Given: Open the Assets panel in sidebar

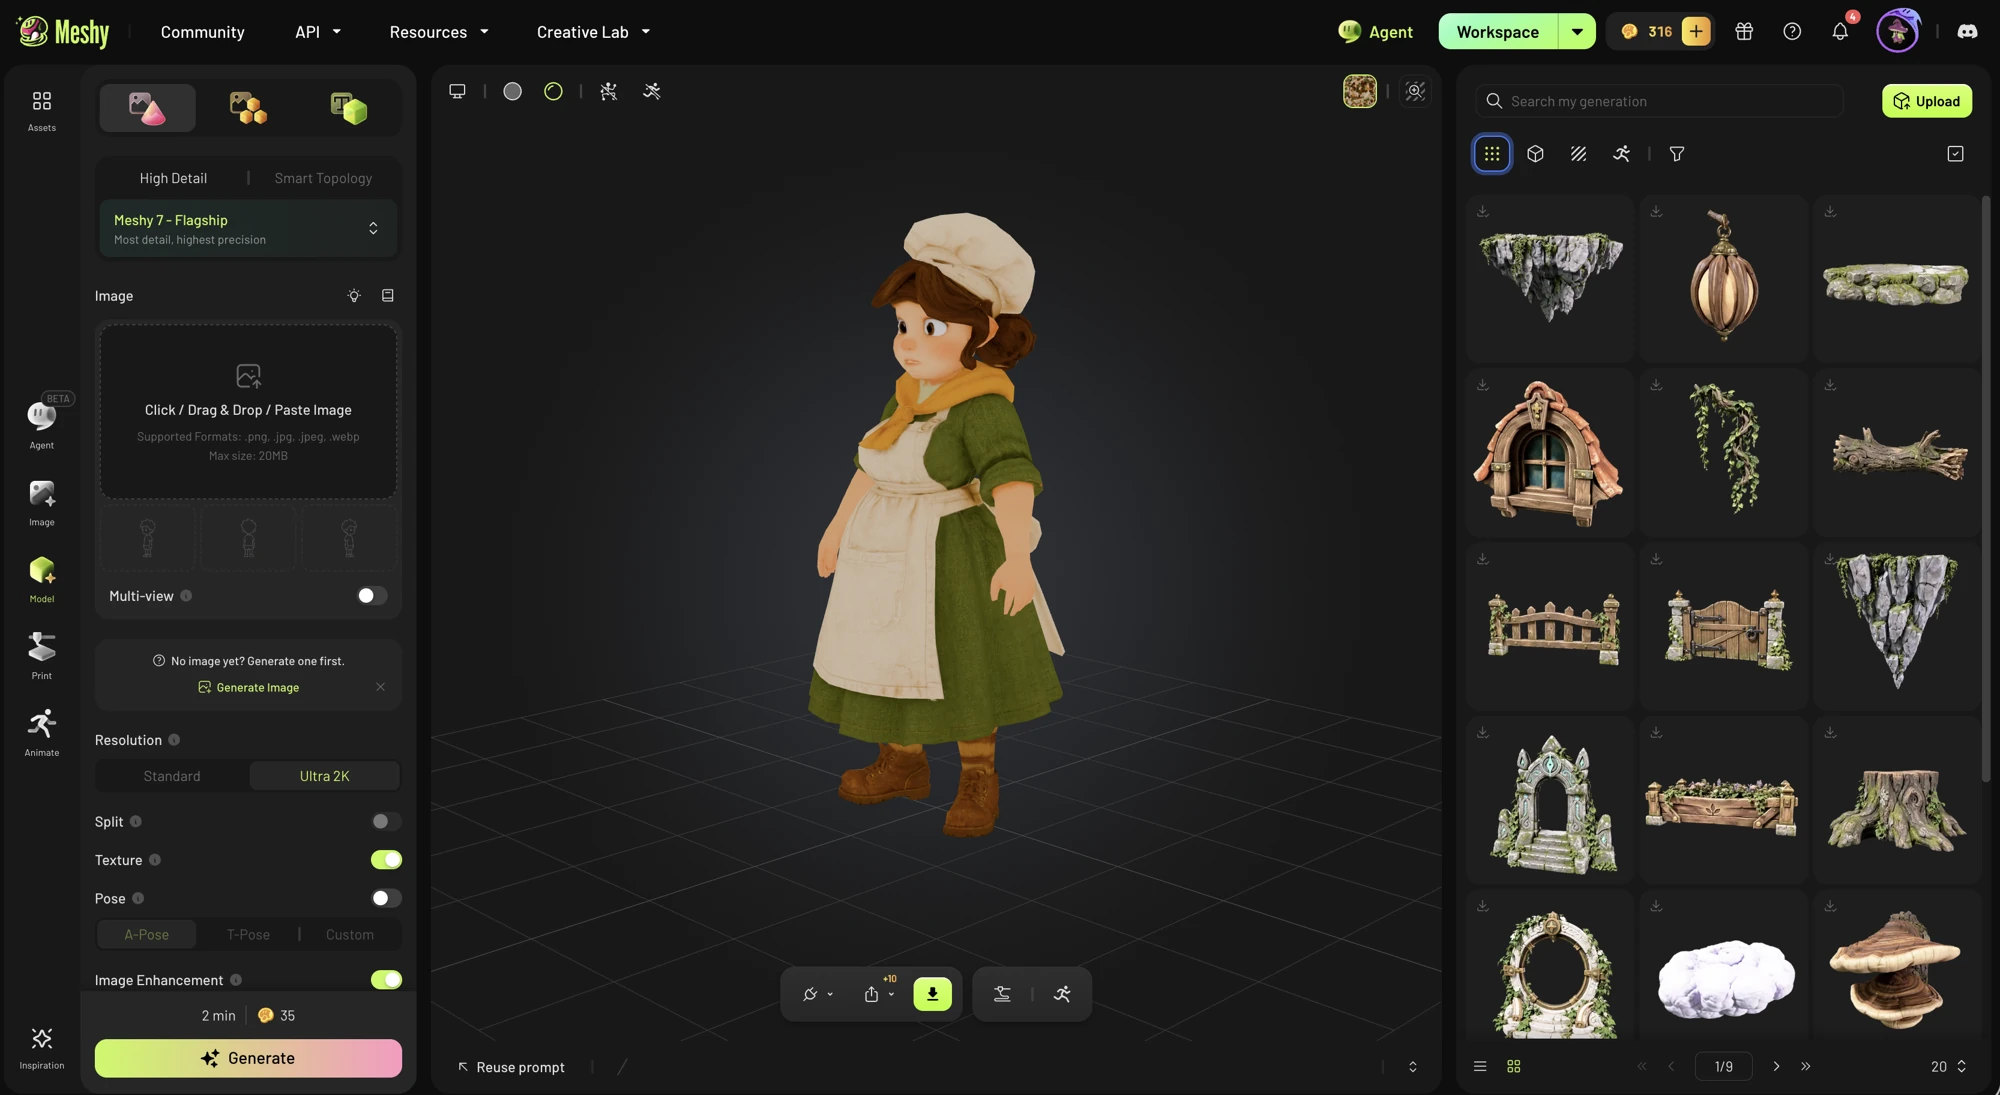Looking at the screenshot, I should point(41,109).
